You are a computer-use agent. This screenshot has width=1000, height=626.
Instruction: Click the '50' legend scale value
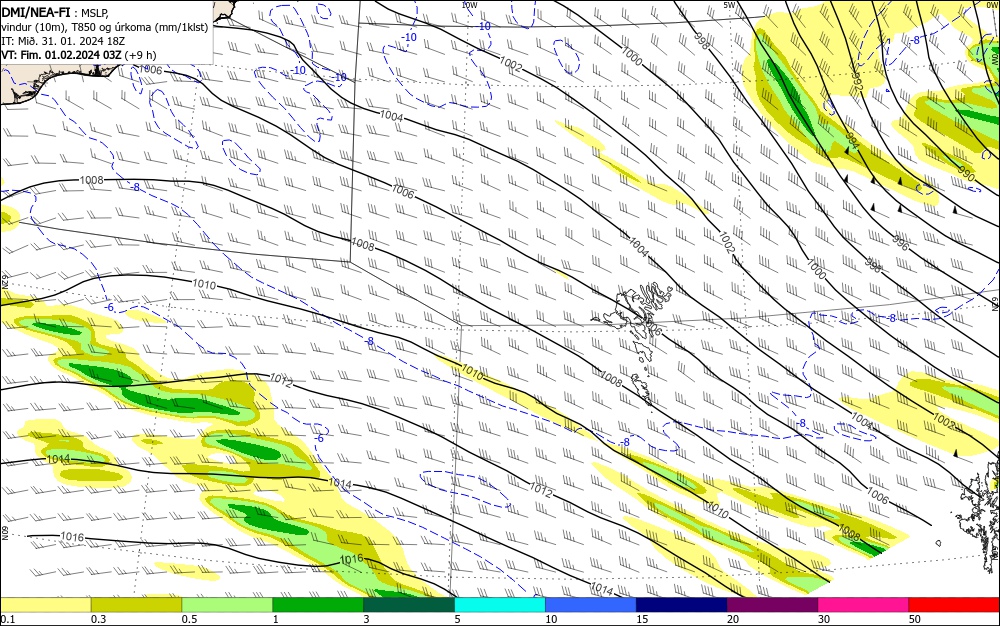click(x=915, y=619)
